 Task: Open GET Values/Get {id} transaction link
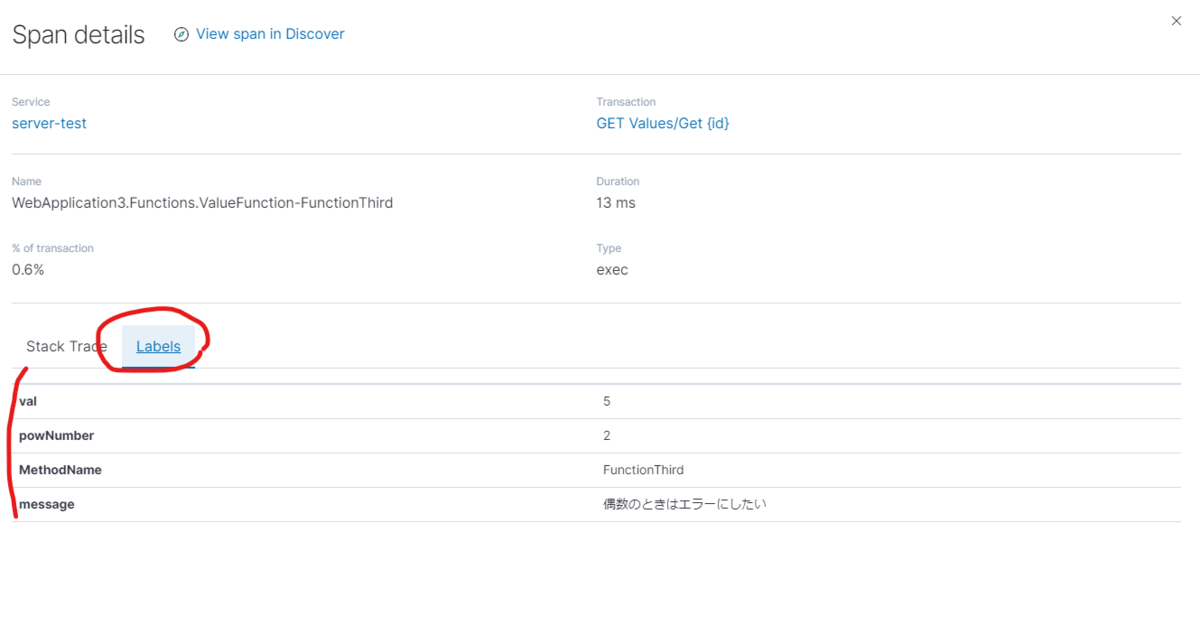coord(663,123)
